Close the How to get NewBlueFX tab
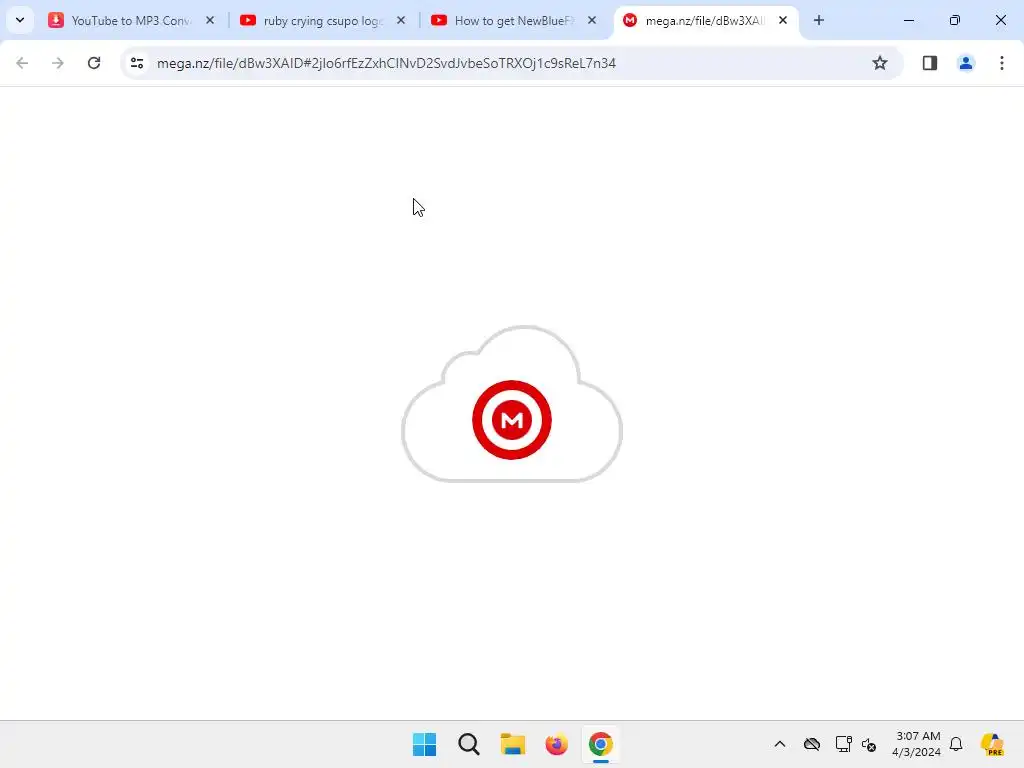This screenshot has width=1024, height=768. (592, 20)
